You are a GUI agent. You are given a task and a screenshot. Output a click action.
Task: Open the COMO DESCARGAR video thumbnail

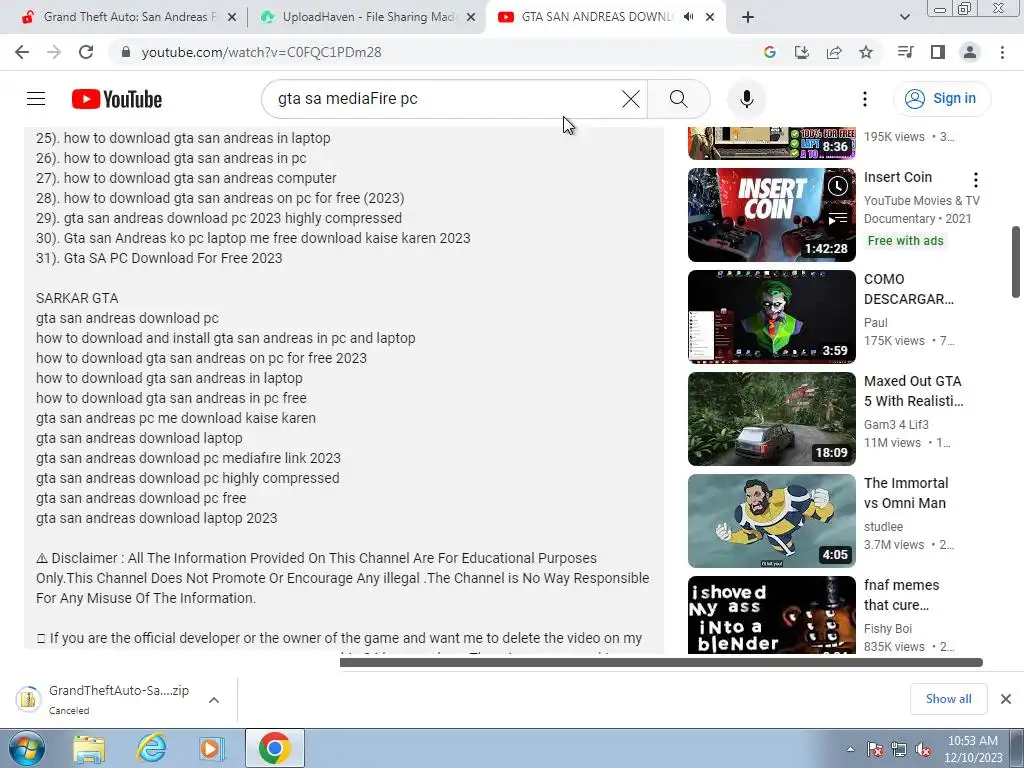[x=771, y=317]
